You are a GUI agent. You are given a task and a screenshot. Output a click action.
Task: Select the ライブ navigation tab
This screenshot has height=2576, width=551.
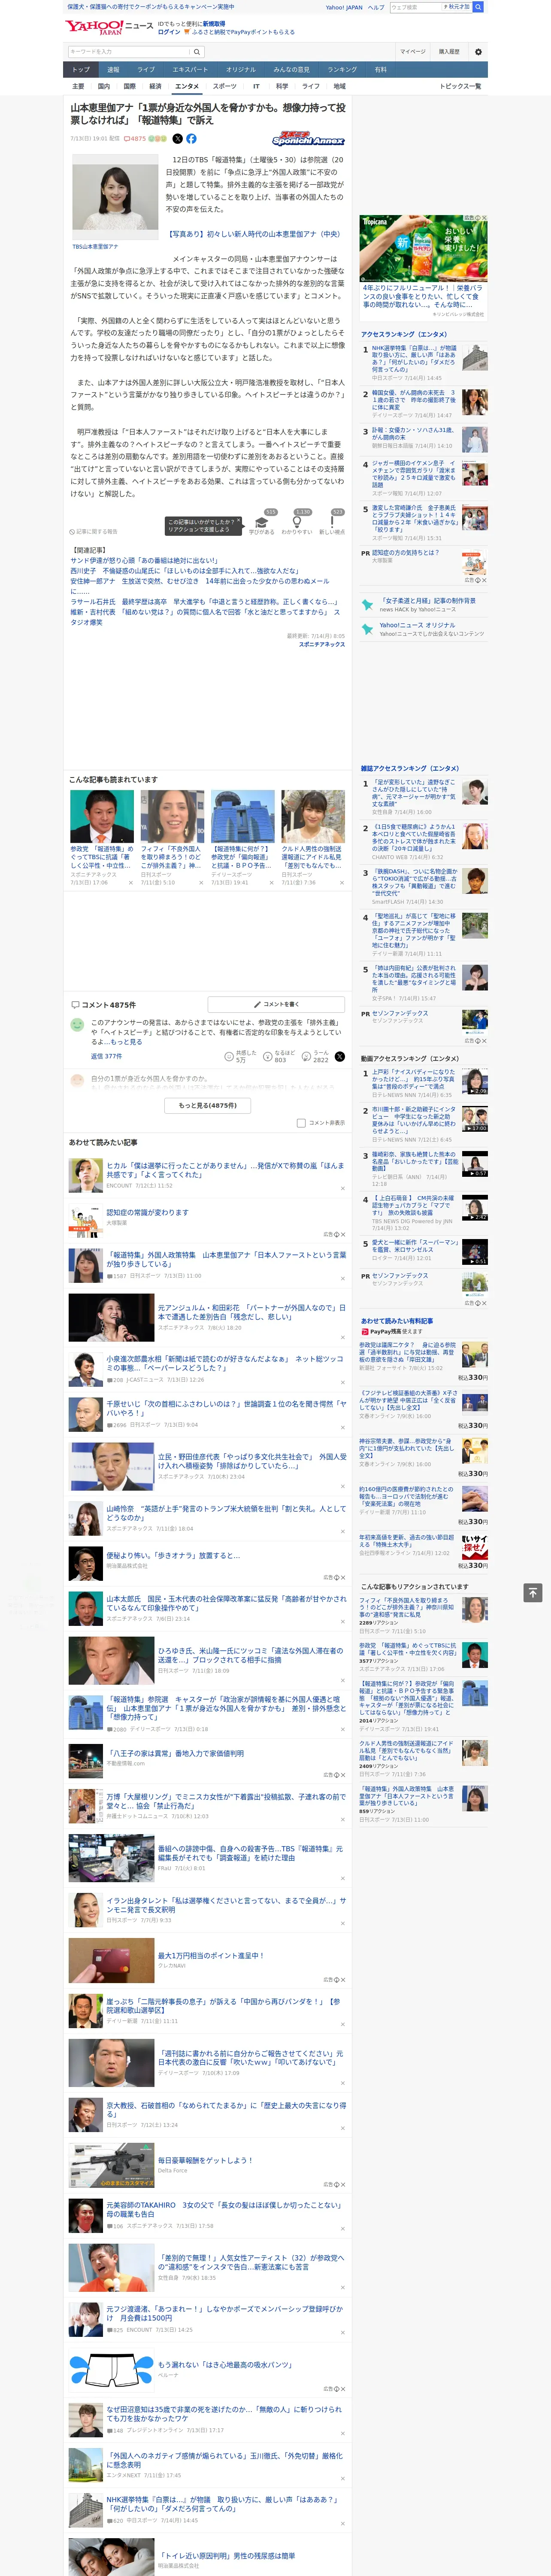(146, 70)
